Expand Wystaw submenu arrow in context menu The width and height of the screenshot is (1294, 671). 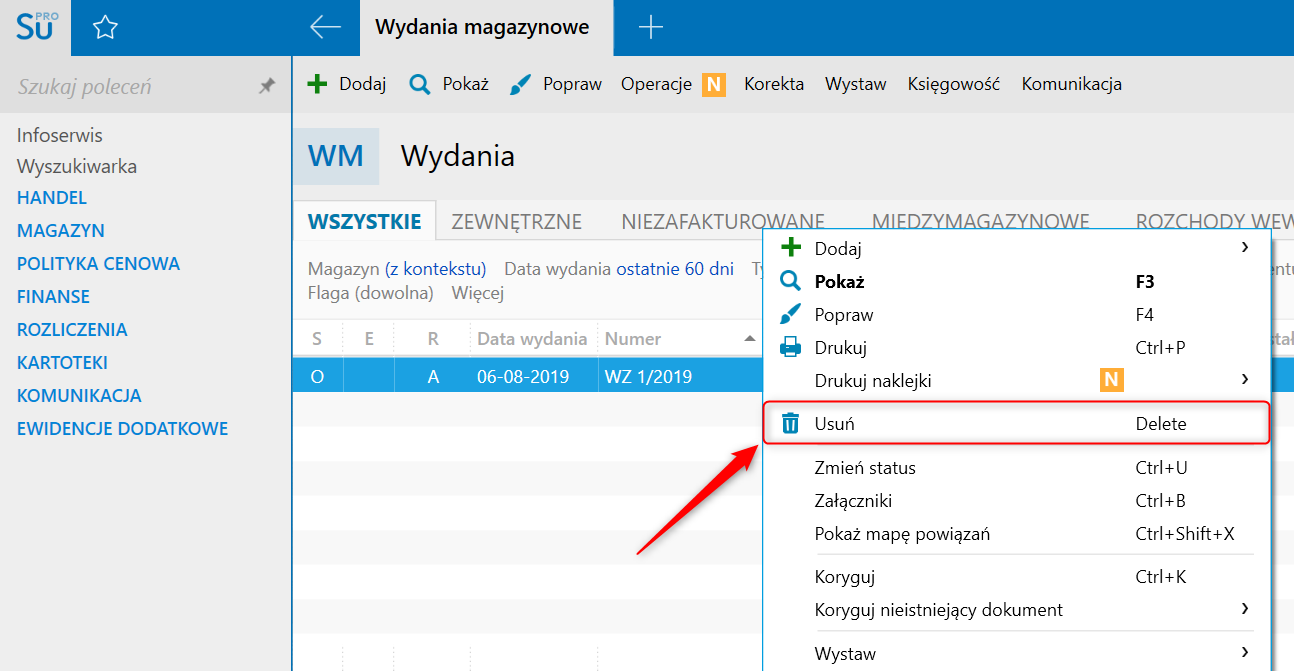tap(1245, 652)
